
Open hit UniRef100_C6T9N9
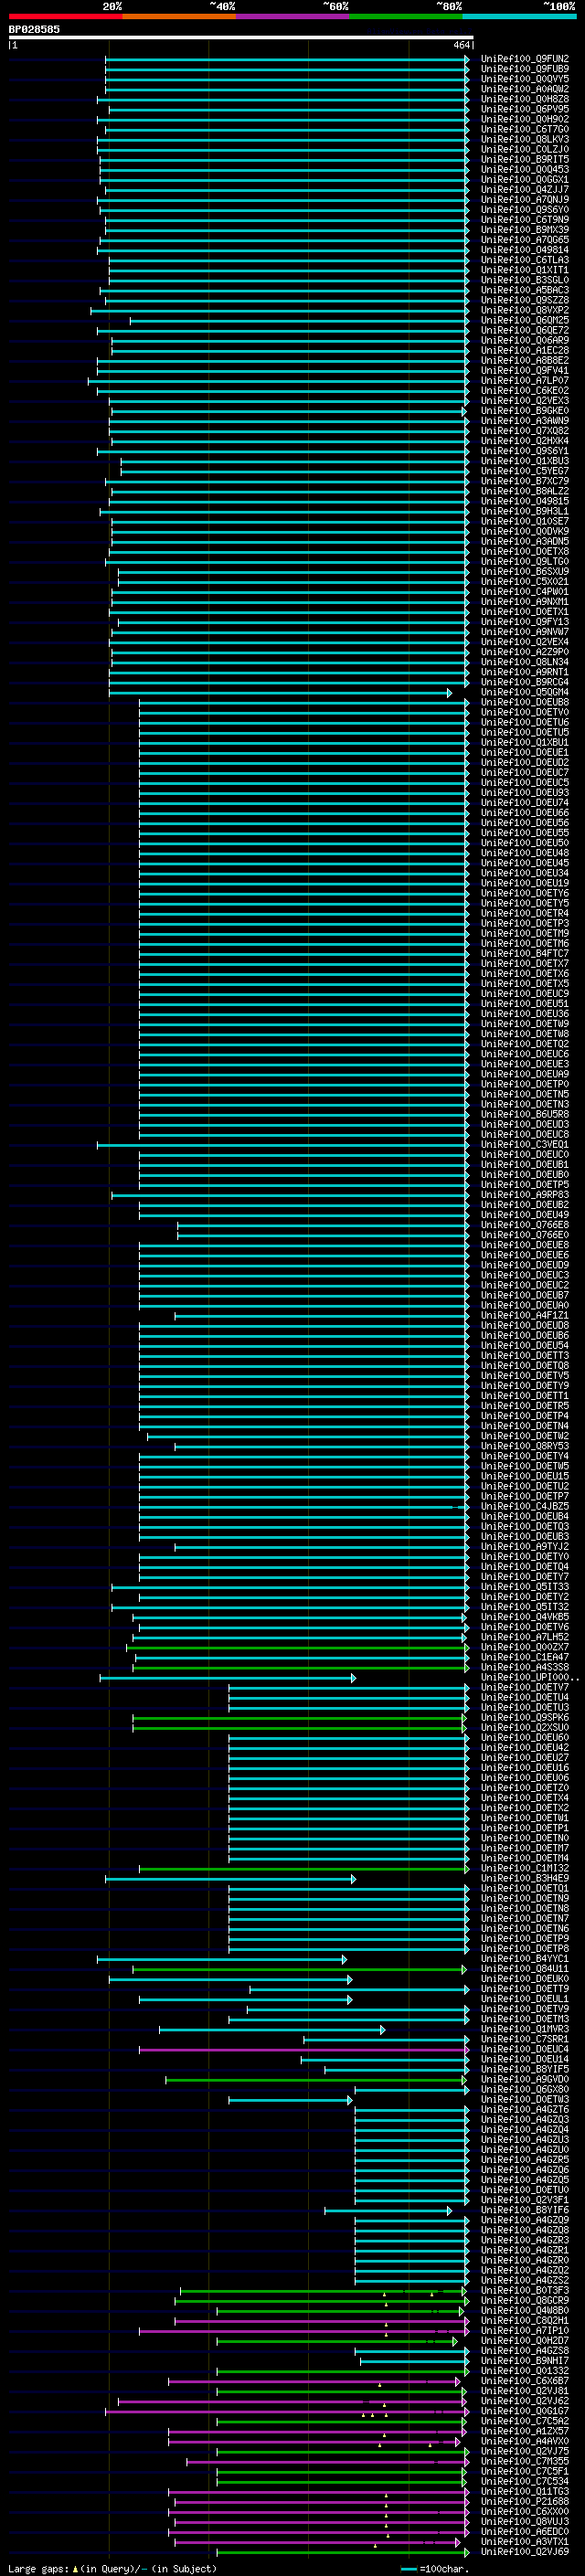coord(525,220)
